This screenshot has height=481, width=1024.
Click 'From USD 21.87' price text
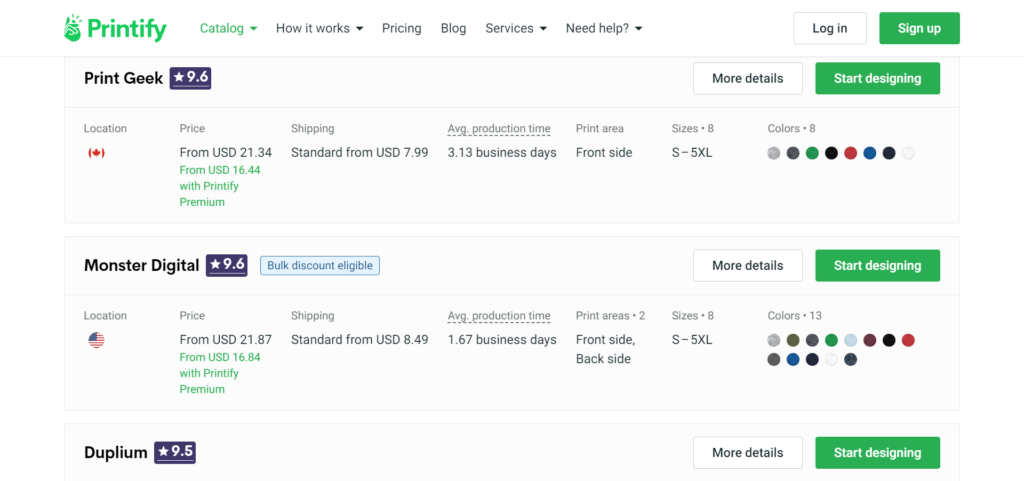coord(226,340)
